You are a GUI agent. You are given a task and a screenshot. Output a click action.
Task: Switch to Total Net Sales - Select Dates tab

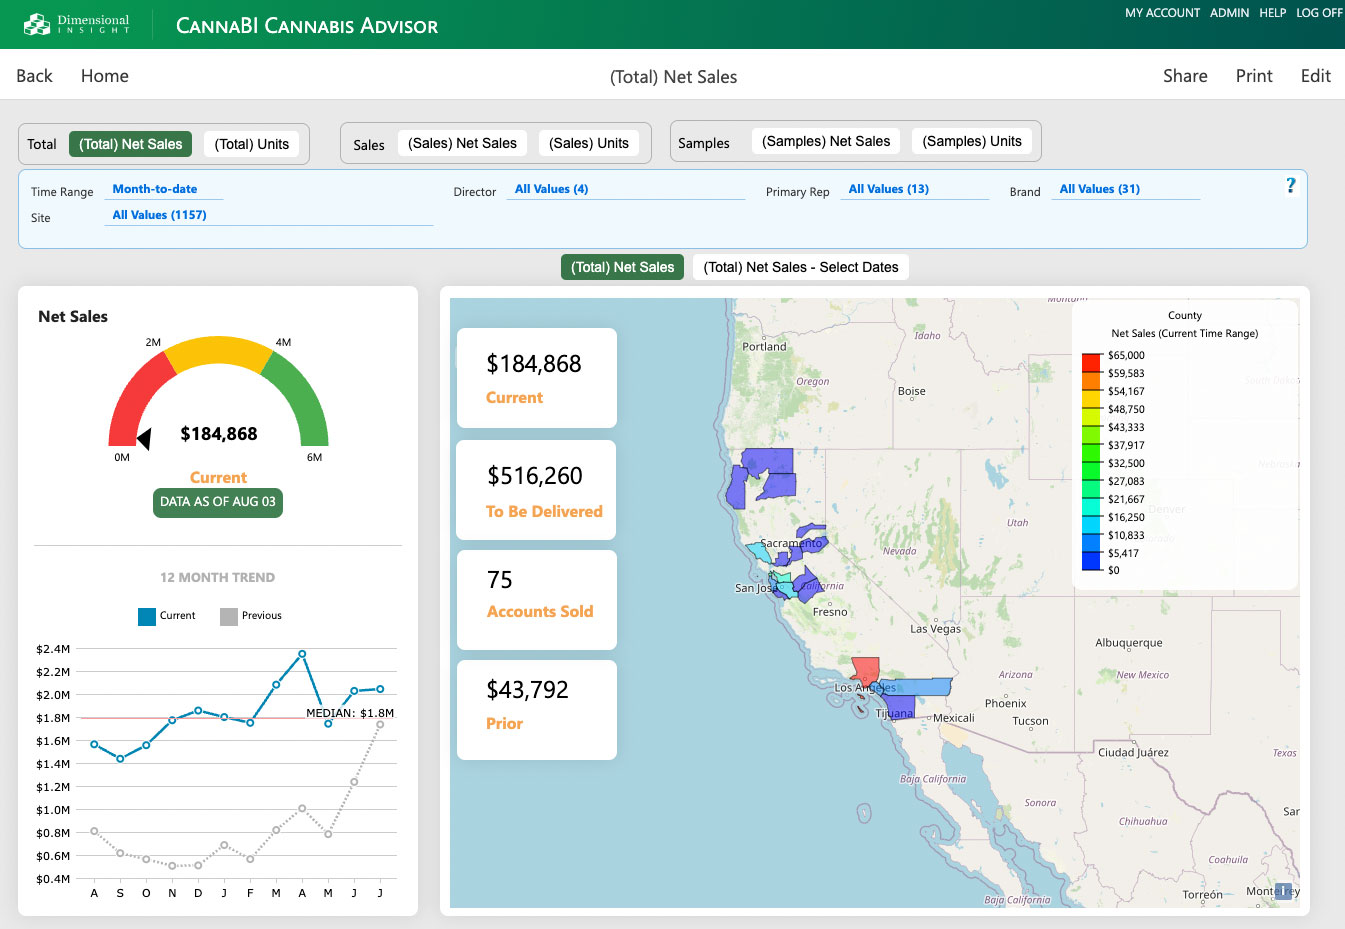pos(800,267)
